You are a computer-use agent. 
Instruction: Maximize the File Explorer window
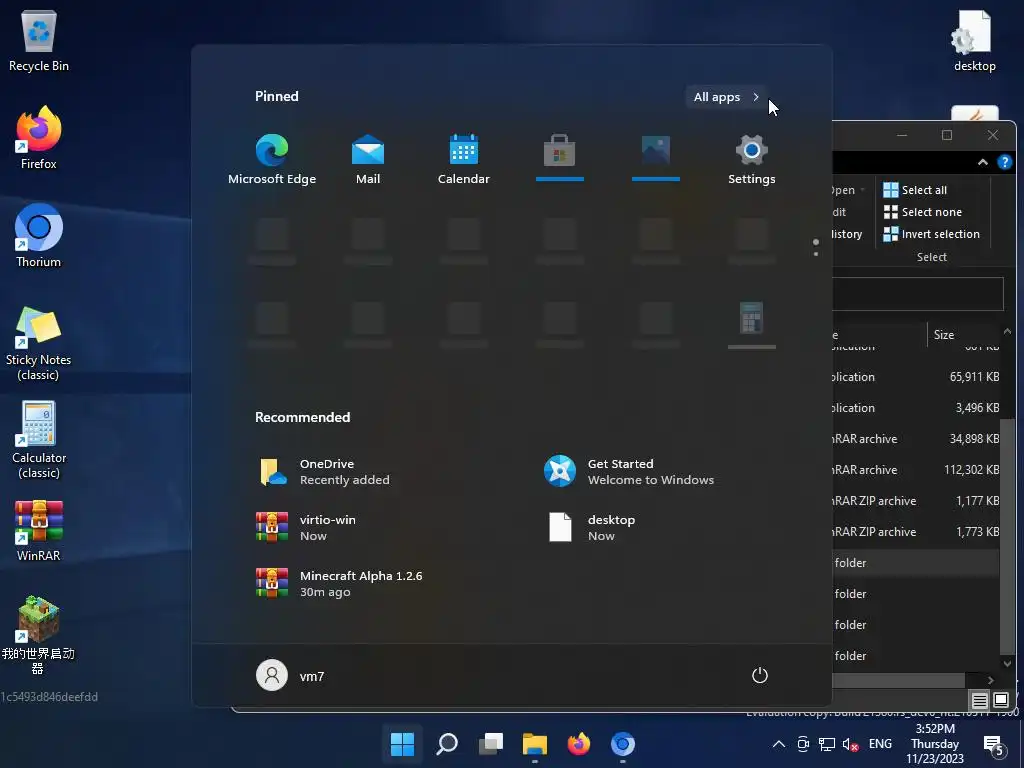tap(947, 135)
